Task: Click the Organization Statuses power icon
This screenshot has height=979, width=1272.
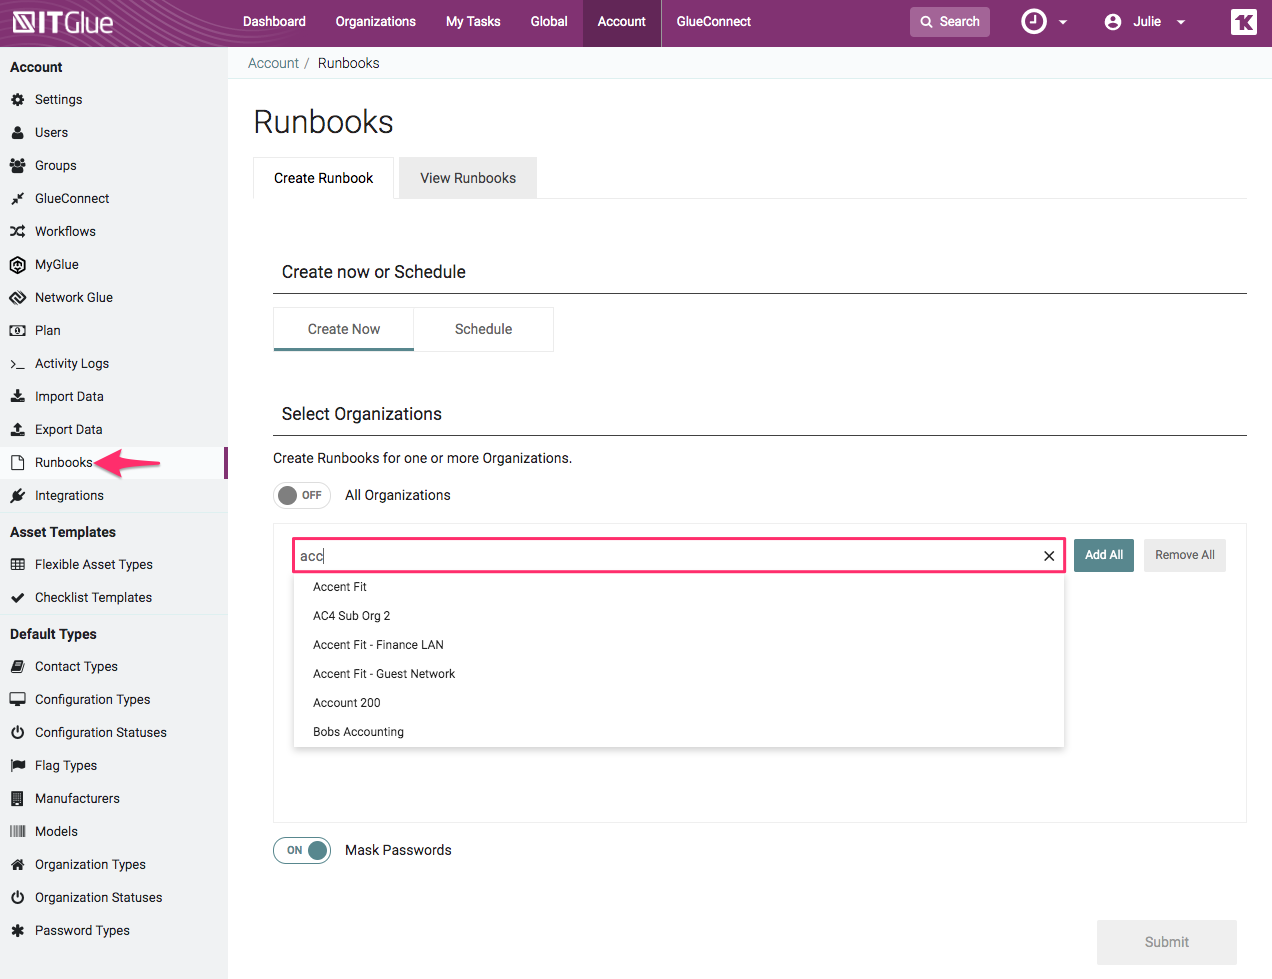Action: [x=17, y=898]
